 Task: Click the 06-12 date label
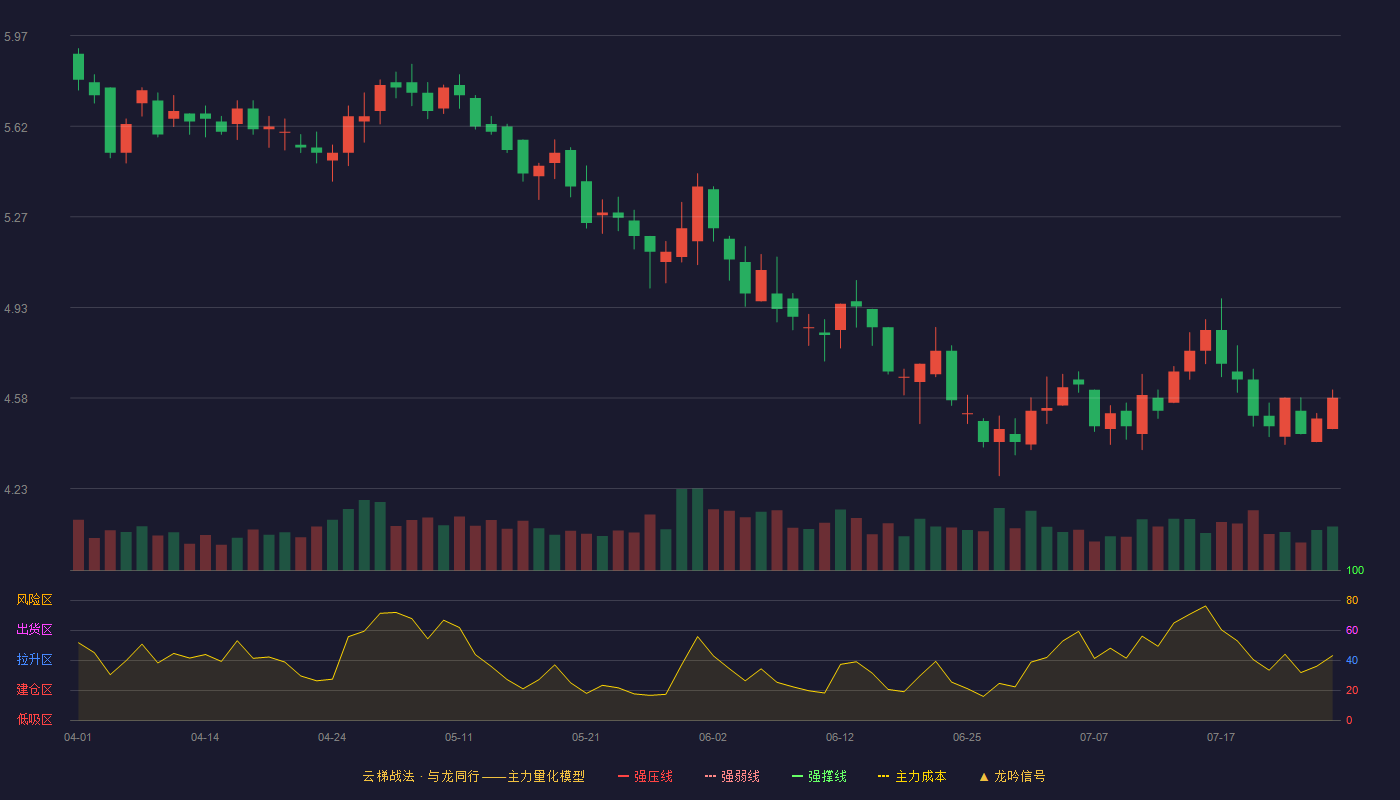[840, 737]
